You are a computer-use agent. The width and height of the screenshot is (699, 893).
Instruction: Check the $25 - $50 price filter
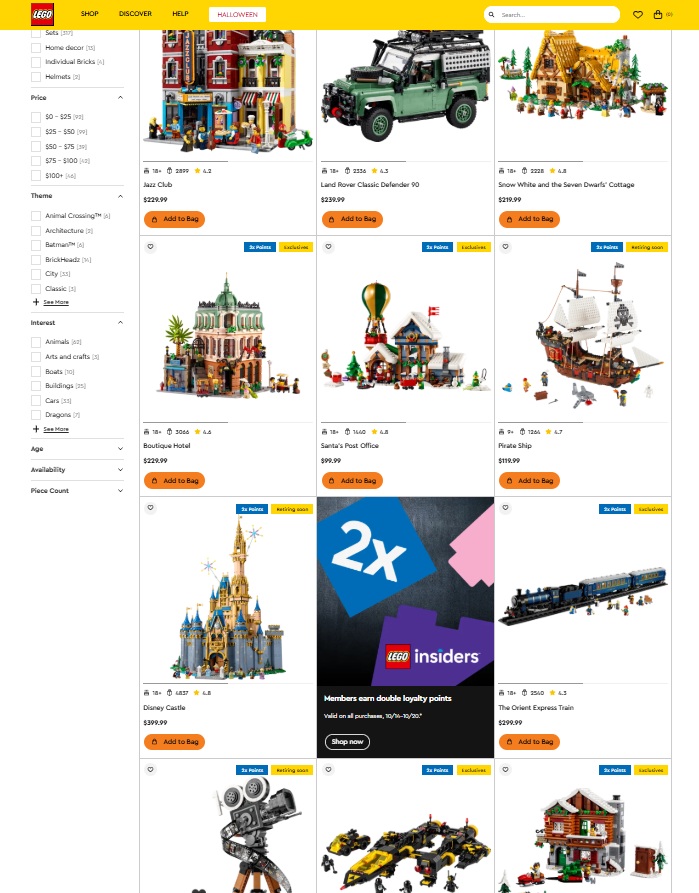(x=36, y=132)
